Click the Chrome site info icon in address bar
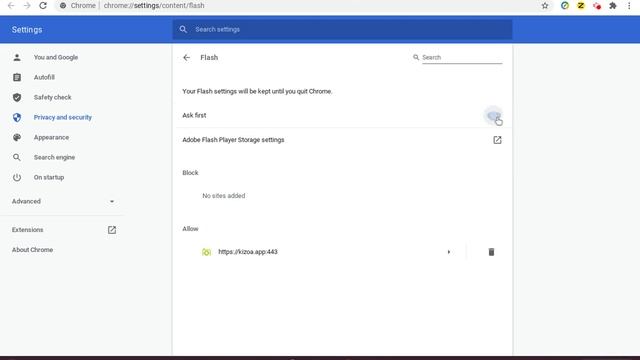This screenshot has width=640, height=360. click(x=63, y=6)
